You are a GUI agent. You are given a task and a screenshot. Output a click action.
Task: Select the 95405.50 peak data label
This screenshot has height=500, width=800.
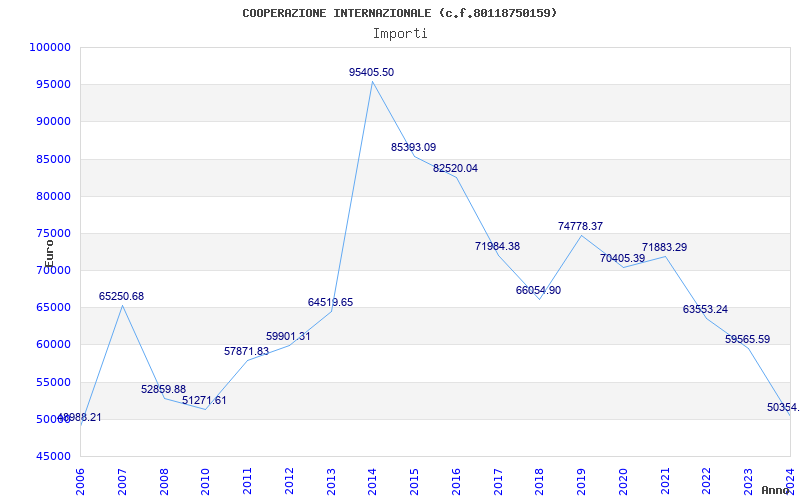pos(371,72)
